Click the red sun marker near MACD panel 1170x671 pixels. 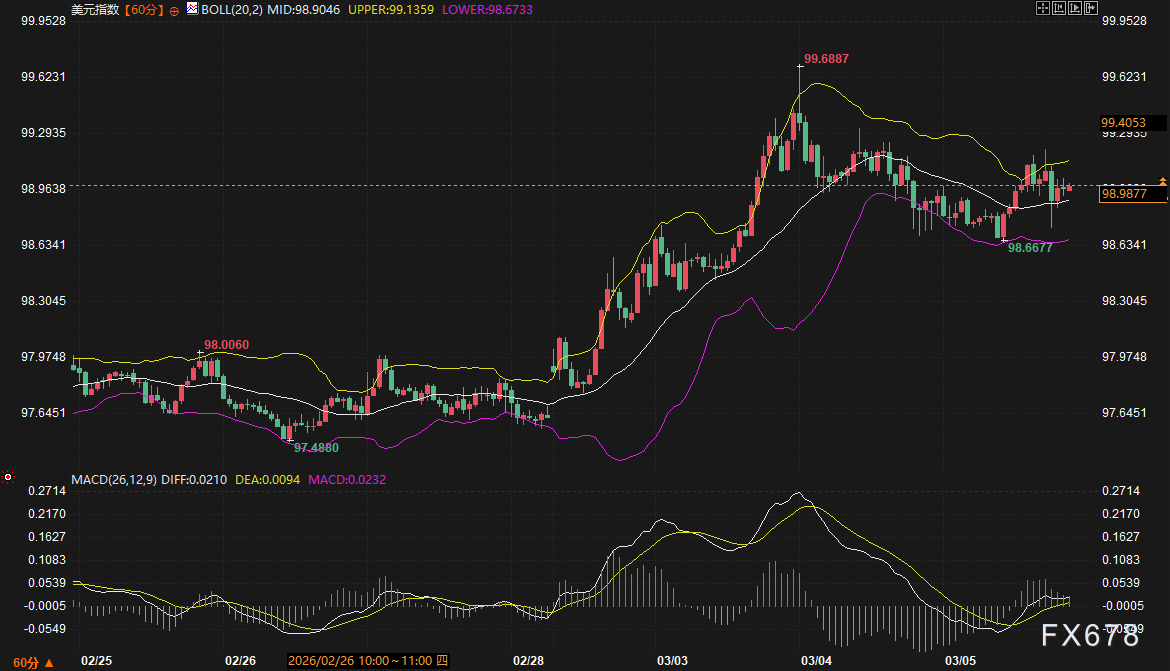(x=8, y=477)
